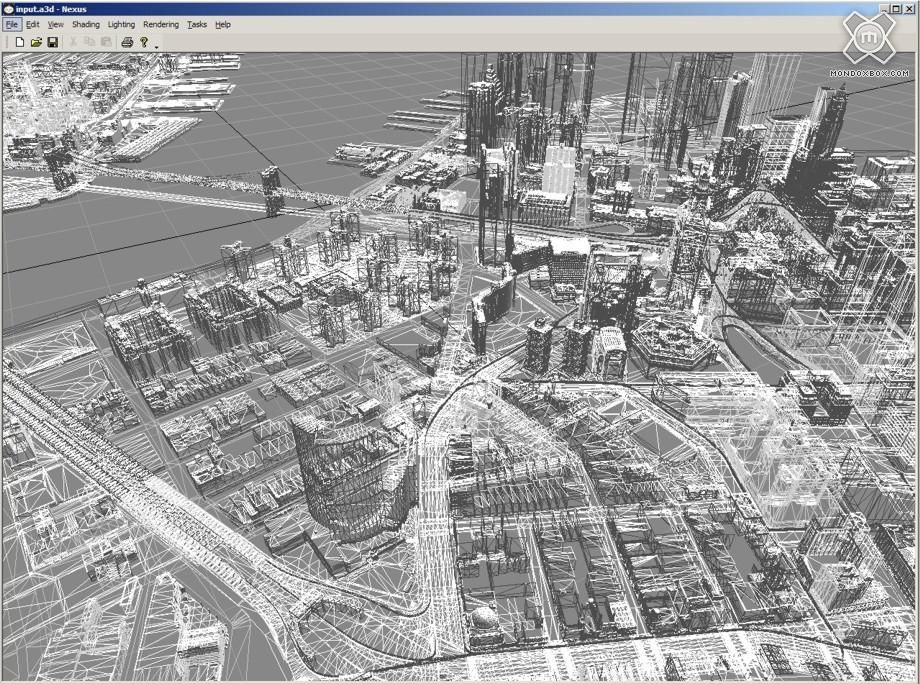The width and height of the screenshot is (920, 684).
Task: Maximize the Nexus window
Action: (x=896, y=9)
